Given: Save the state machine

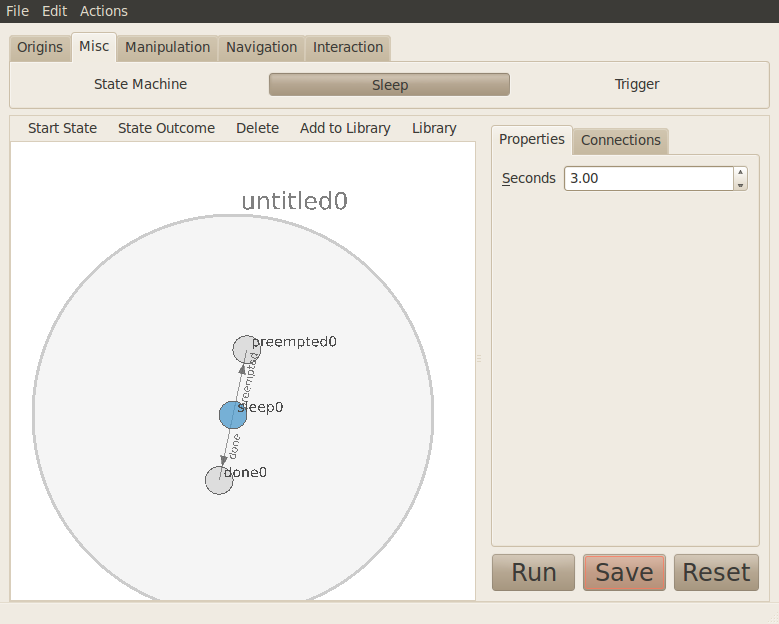Looking at the screenshot, I should click(624, 572).
